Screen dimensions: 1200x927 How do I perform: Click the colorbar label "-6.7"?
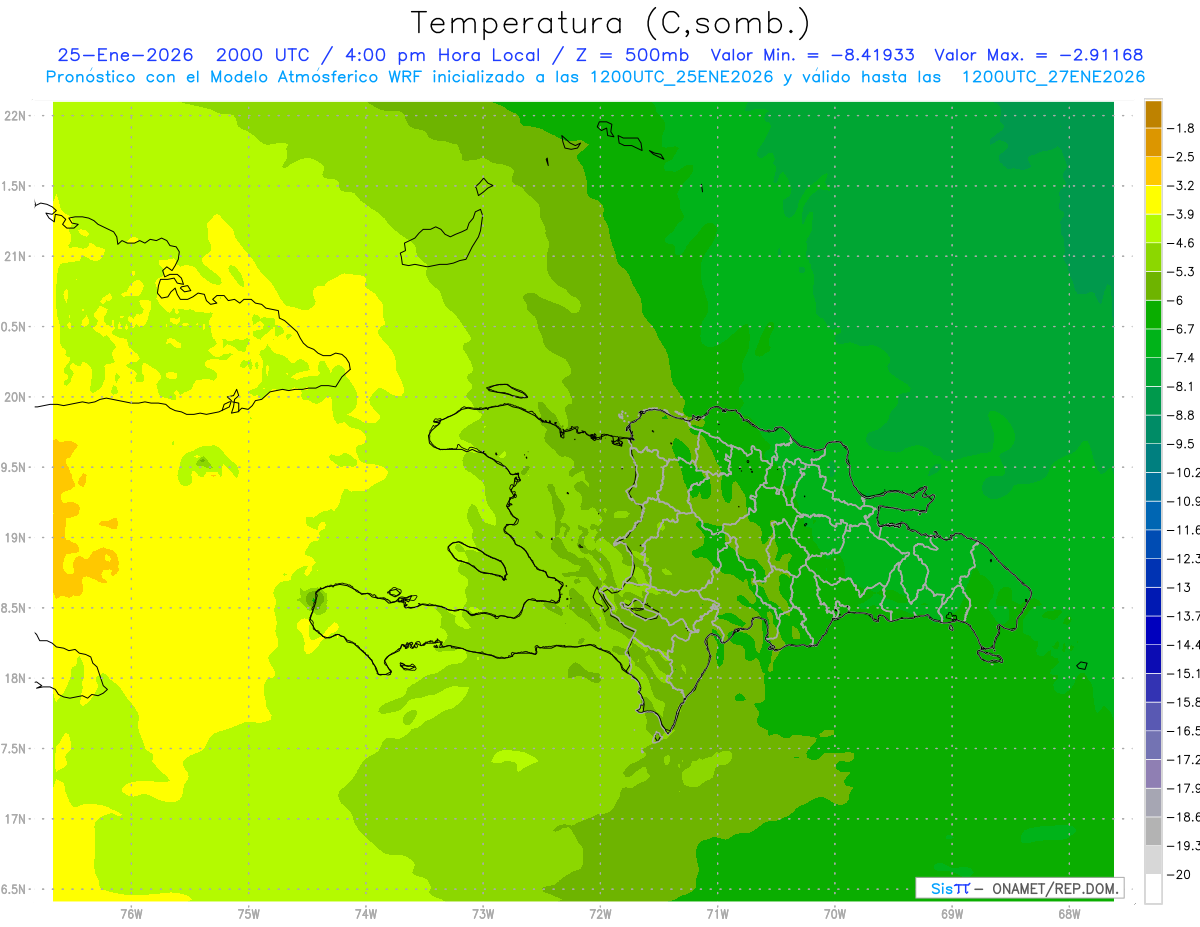1181,329
